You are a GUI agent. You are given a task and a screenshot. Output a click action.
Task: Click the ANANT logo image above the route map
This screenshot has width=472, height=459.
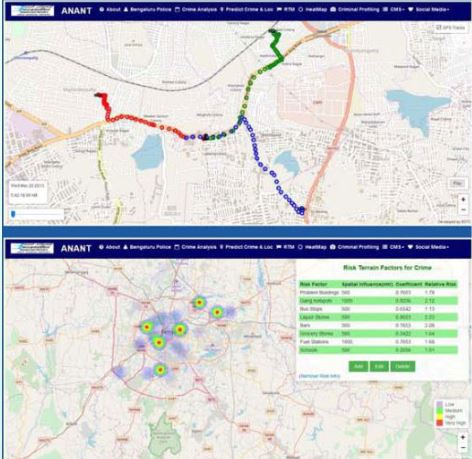click(32, 11)
